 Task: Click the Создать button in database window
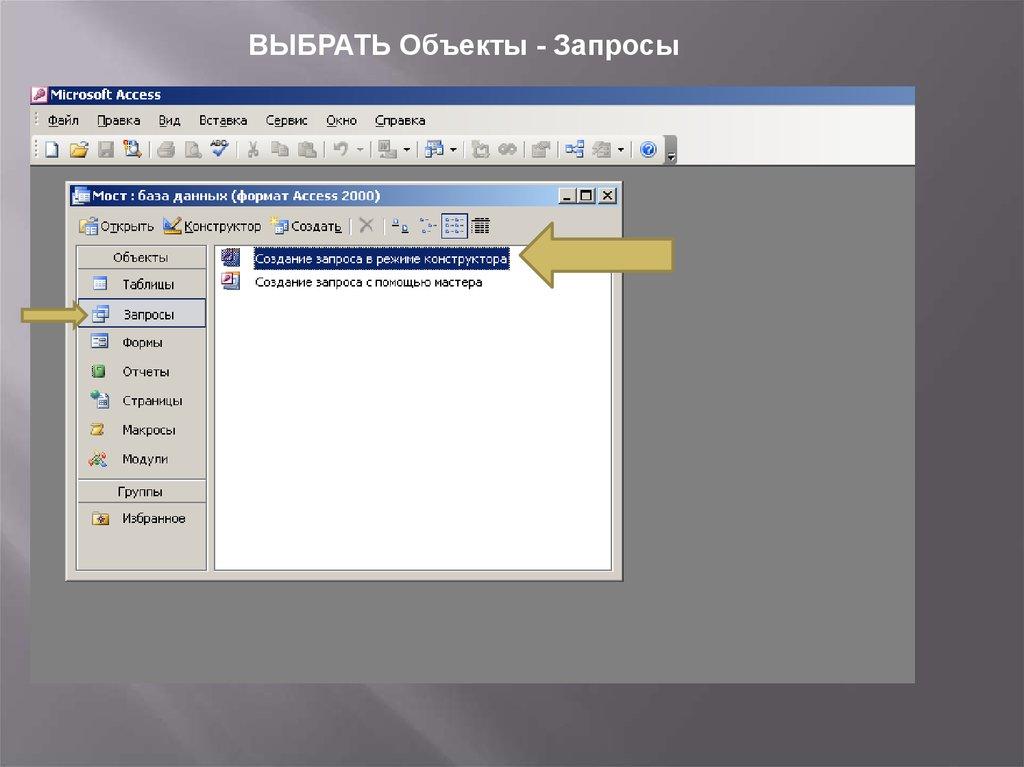click(306, 226)
